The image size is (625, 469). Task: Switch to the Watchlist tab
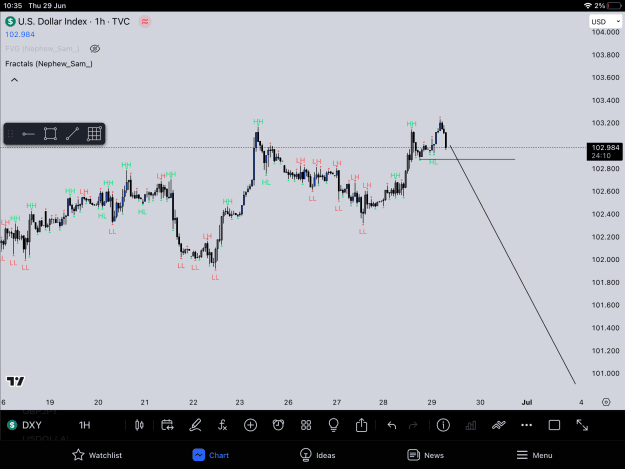(97, 455)
